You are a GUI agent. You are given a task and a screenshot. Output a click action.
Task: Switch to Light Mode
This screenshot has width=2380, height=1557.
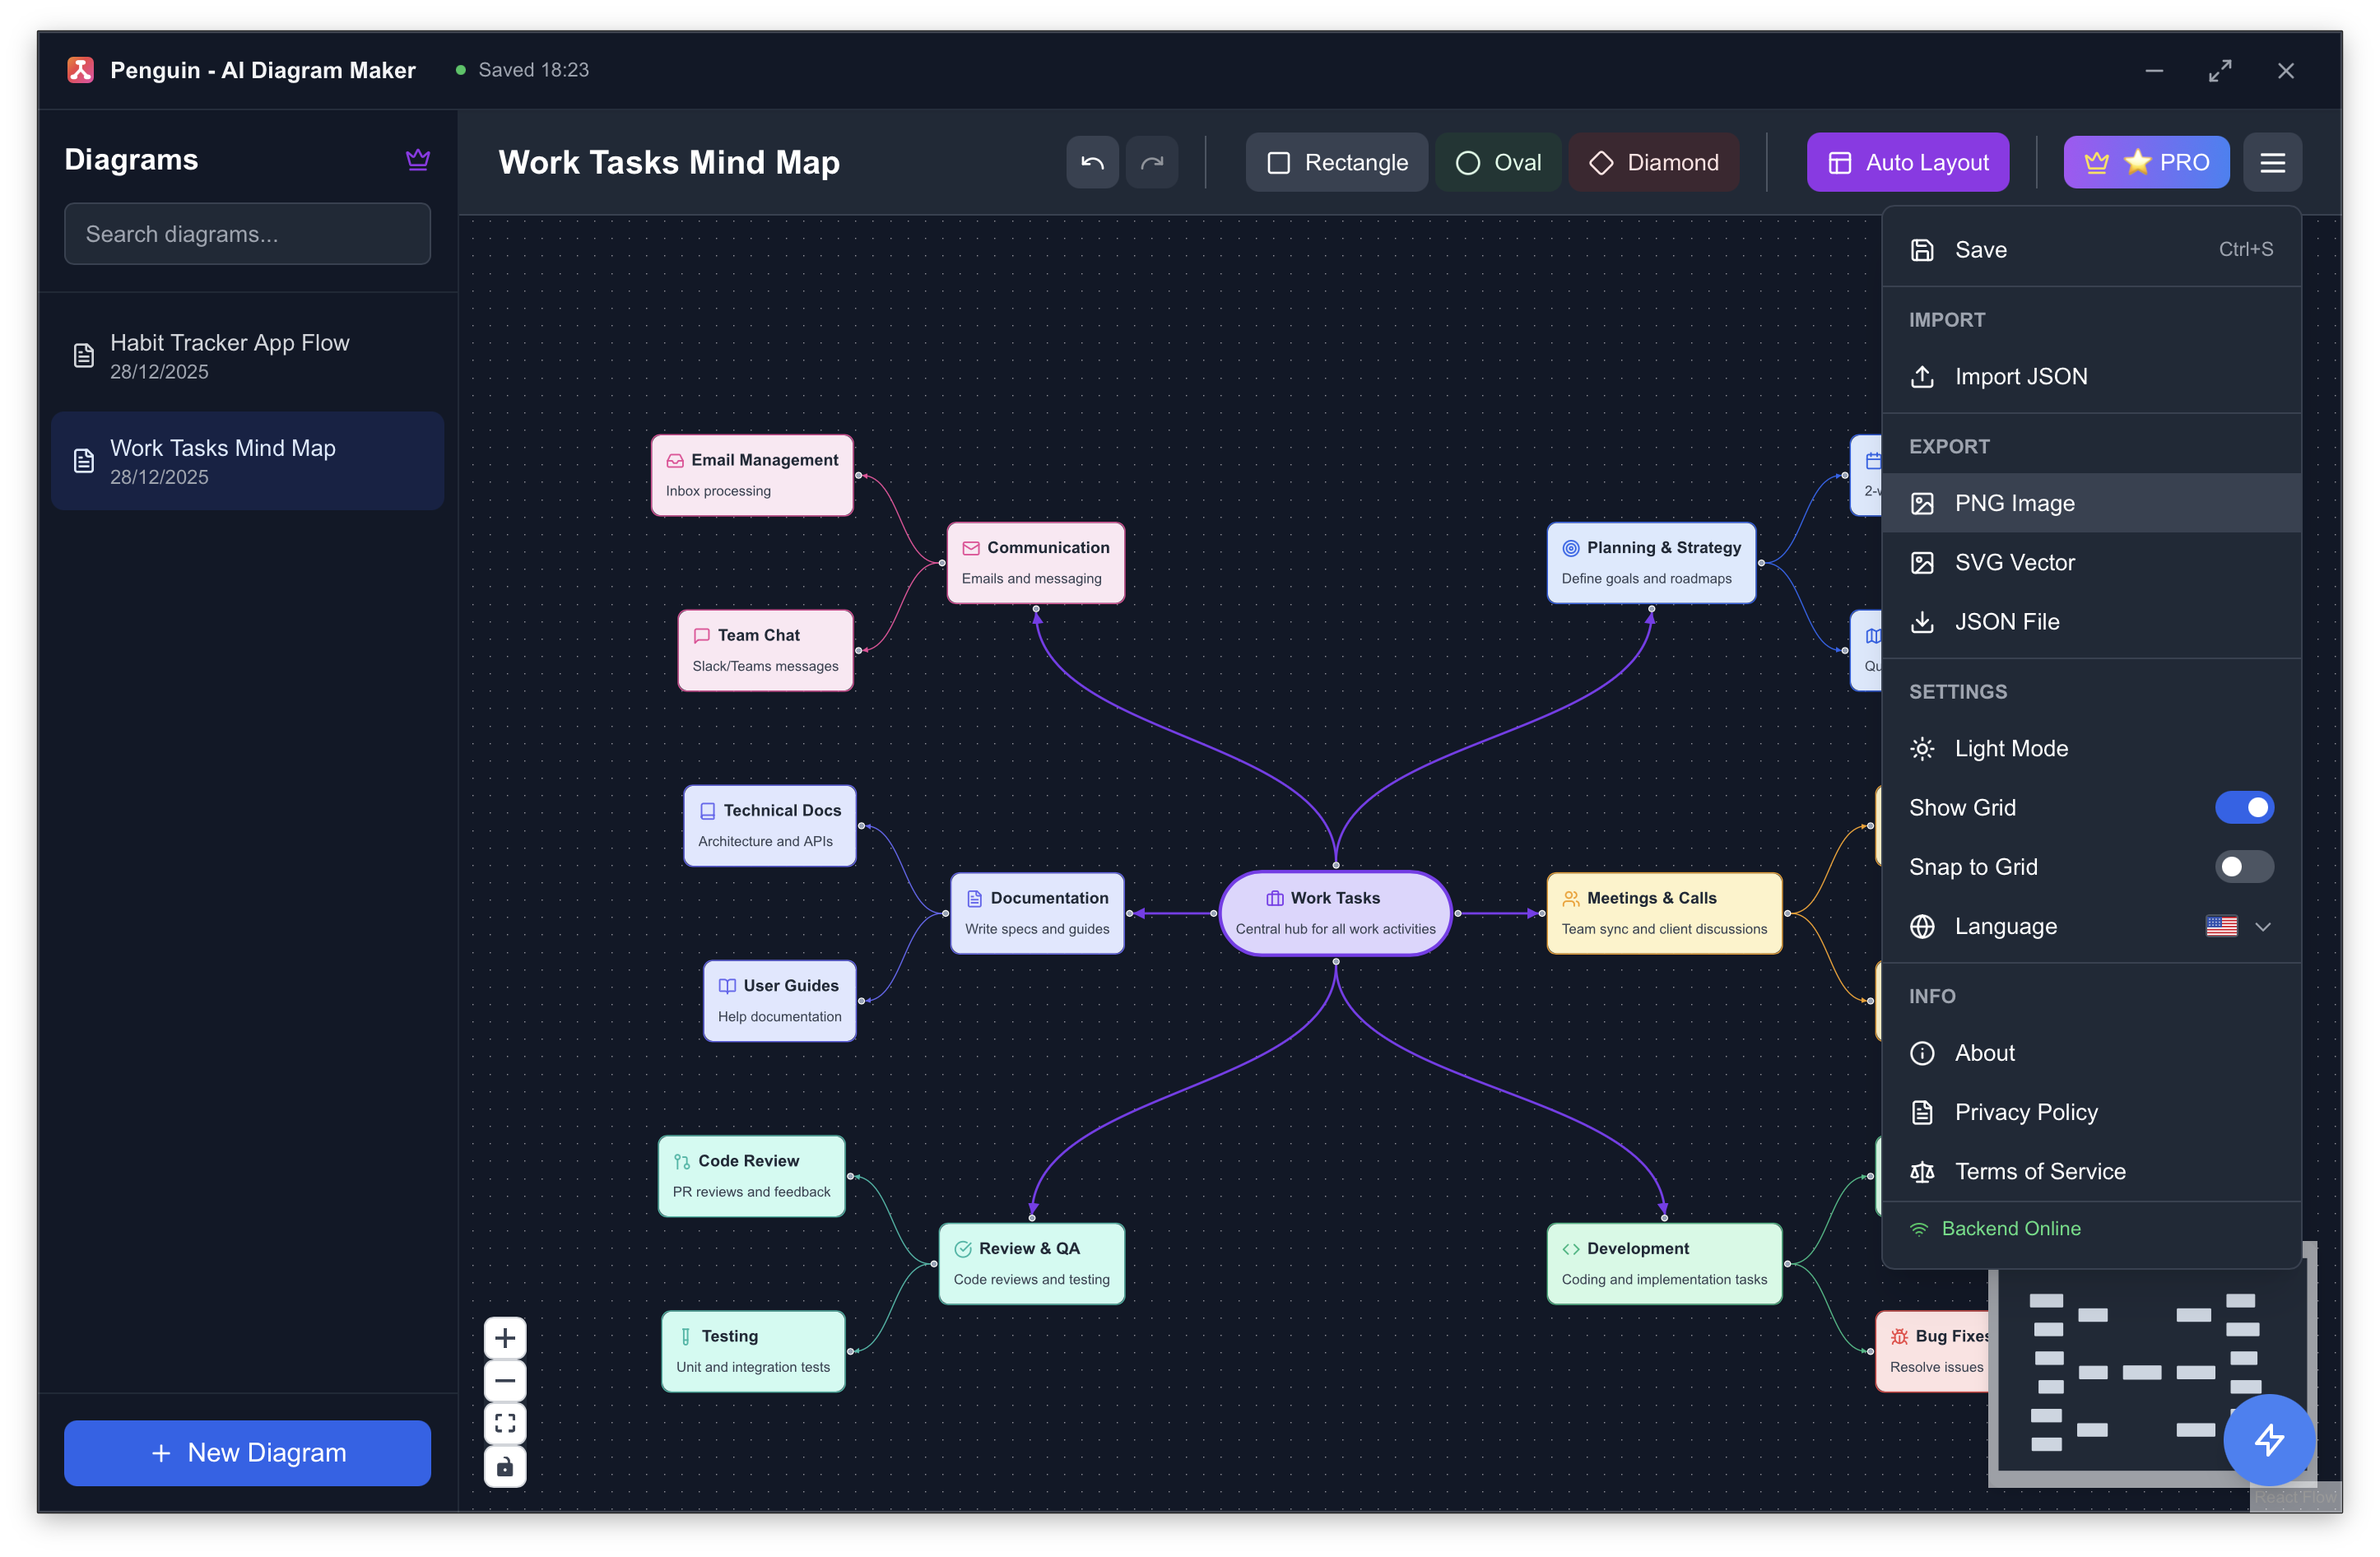(x=2010, y=748)
